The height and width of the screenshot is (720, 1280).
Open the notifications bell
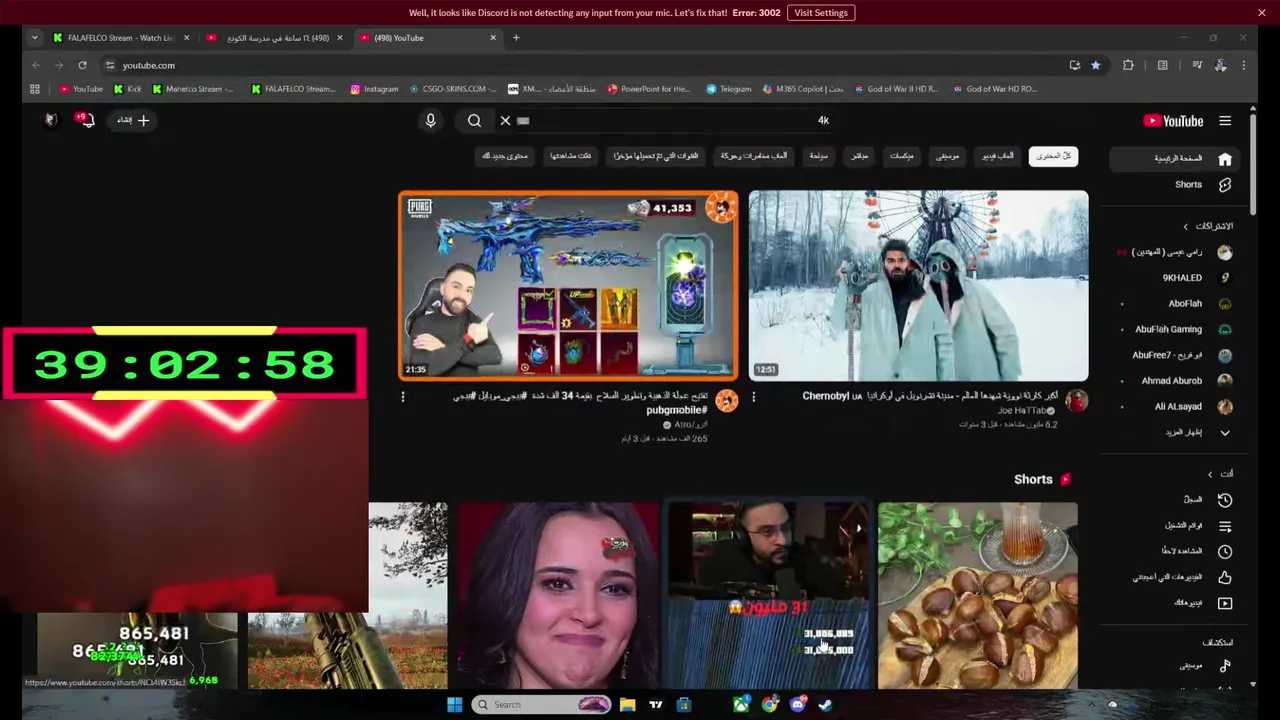pos(86,120)
